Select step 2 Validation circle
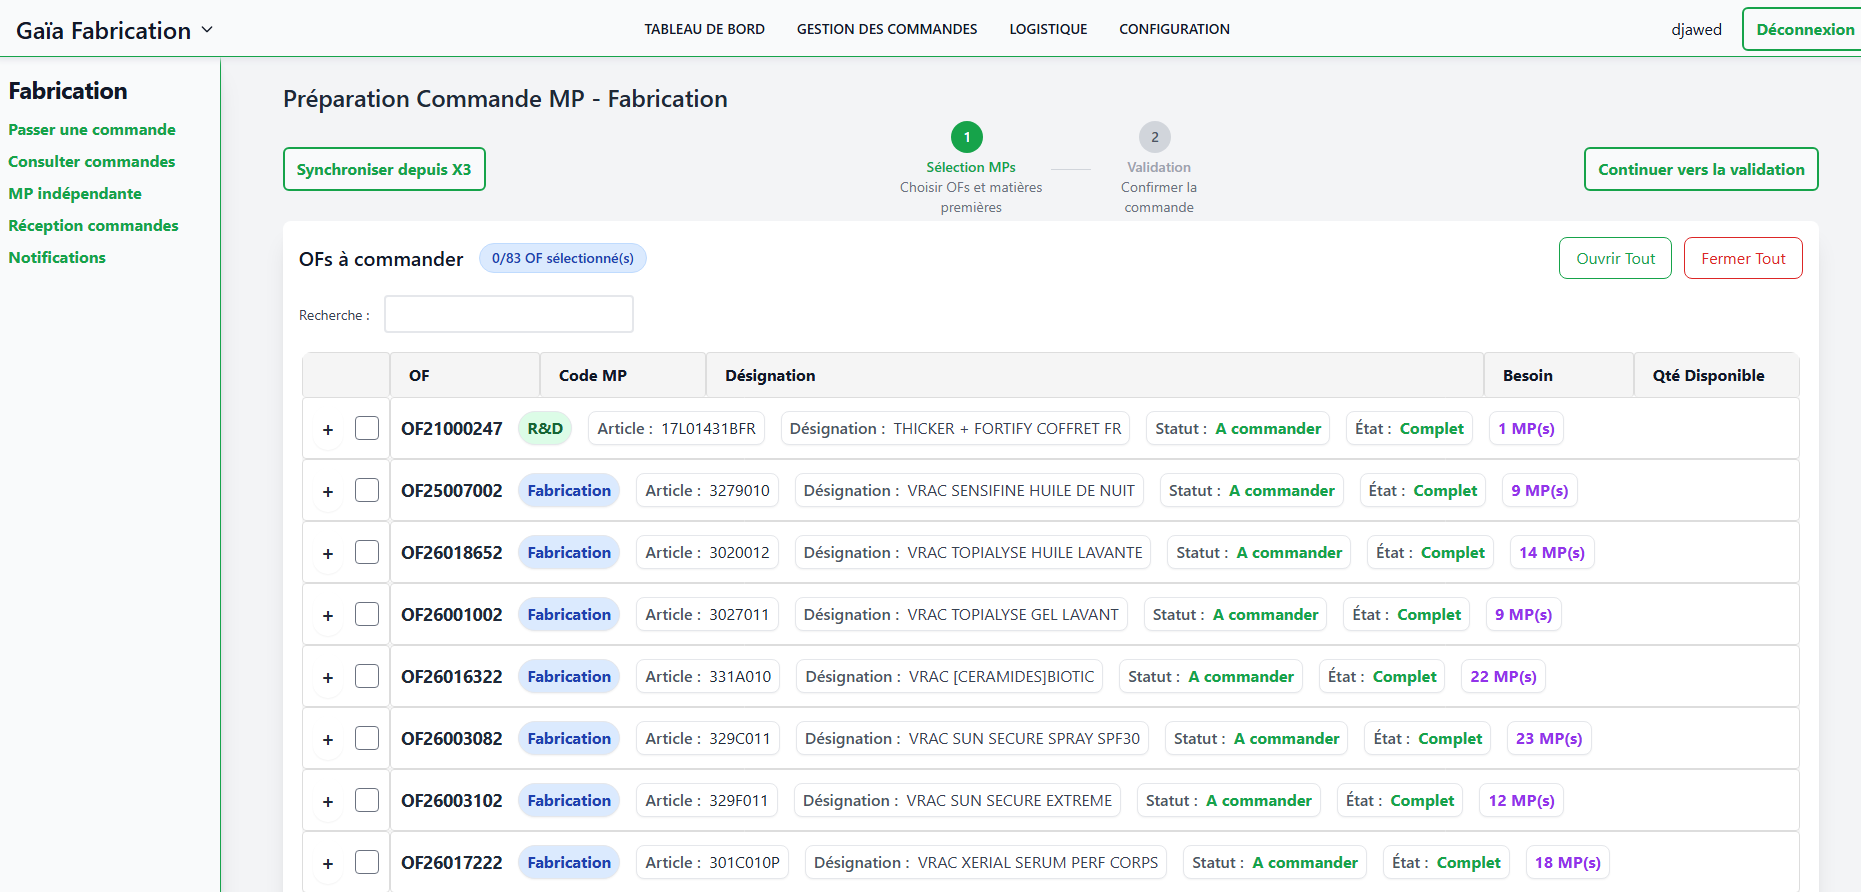Screen dimensions: 1861x892 (x=1155, y=137)
